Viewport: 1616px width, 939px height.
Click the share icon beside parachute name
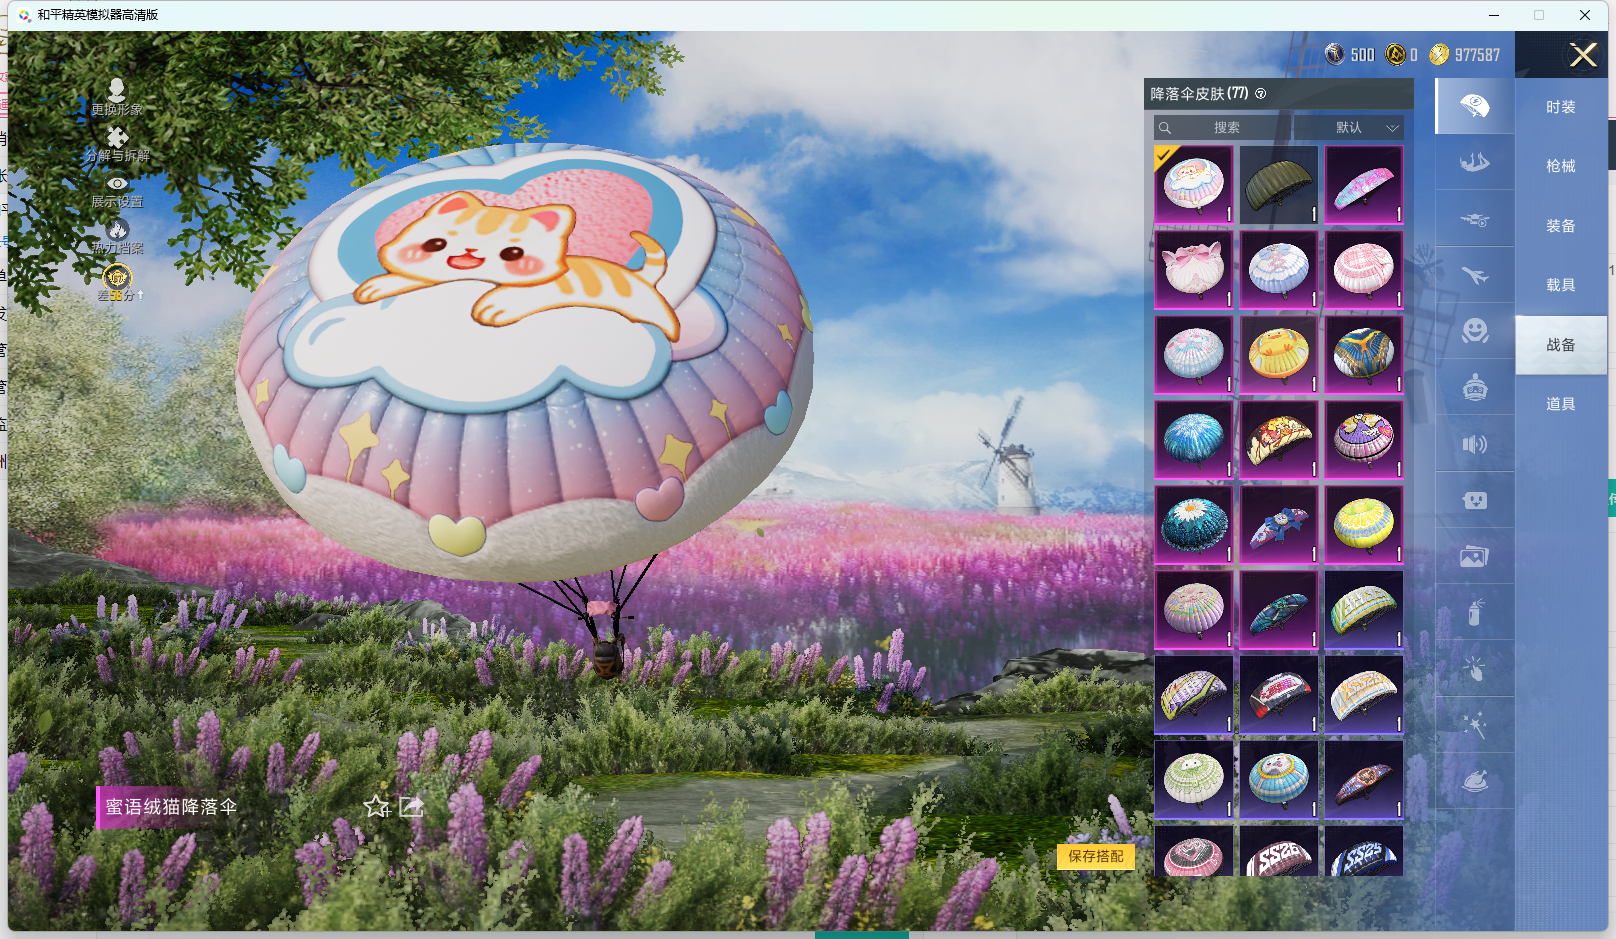point(411,806)
